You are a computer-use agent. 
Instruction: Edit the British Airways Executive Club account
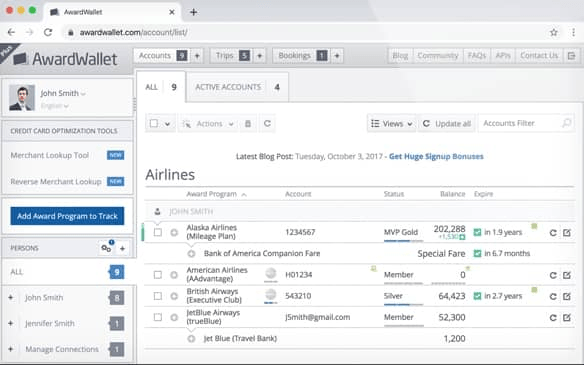point(567,296)
